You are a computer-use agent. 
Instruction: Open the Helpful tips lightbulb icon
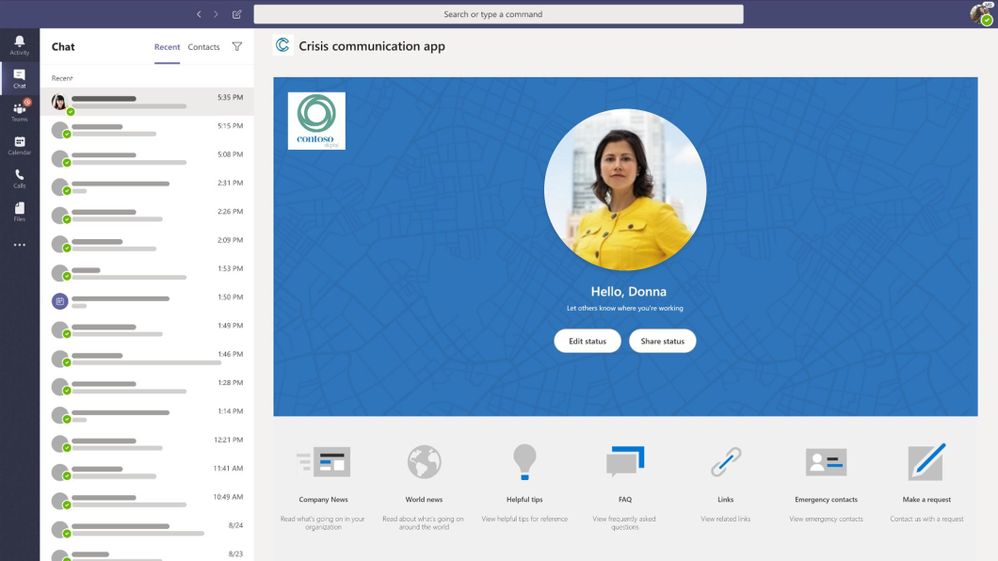[x=524, y=461]
